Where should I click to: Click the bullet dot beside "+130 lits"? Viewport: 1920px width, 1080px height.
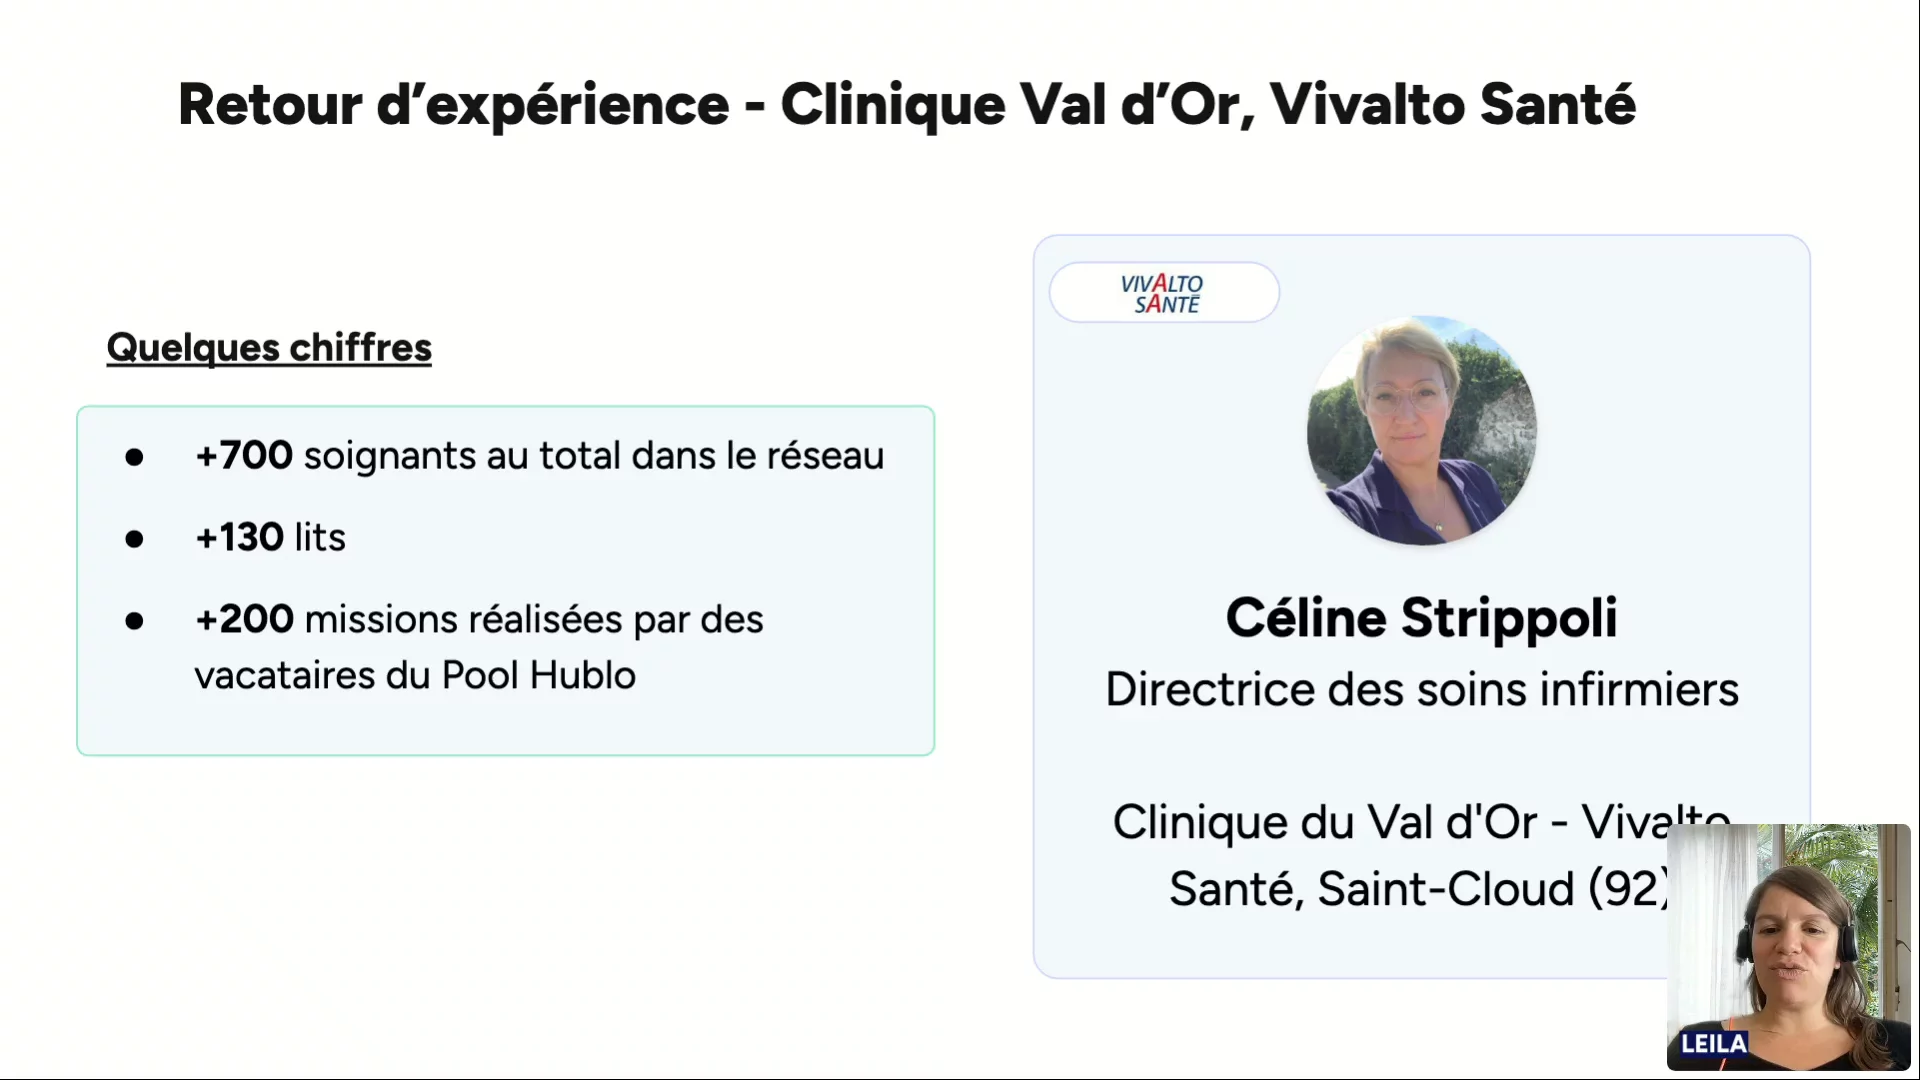pos(134,539)
